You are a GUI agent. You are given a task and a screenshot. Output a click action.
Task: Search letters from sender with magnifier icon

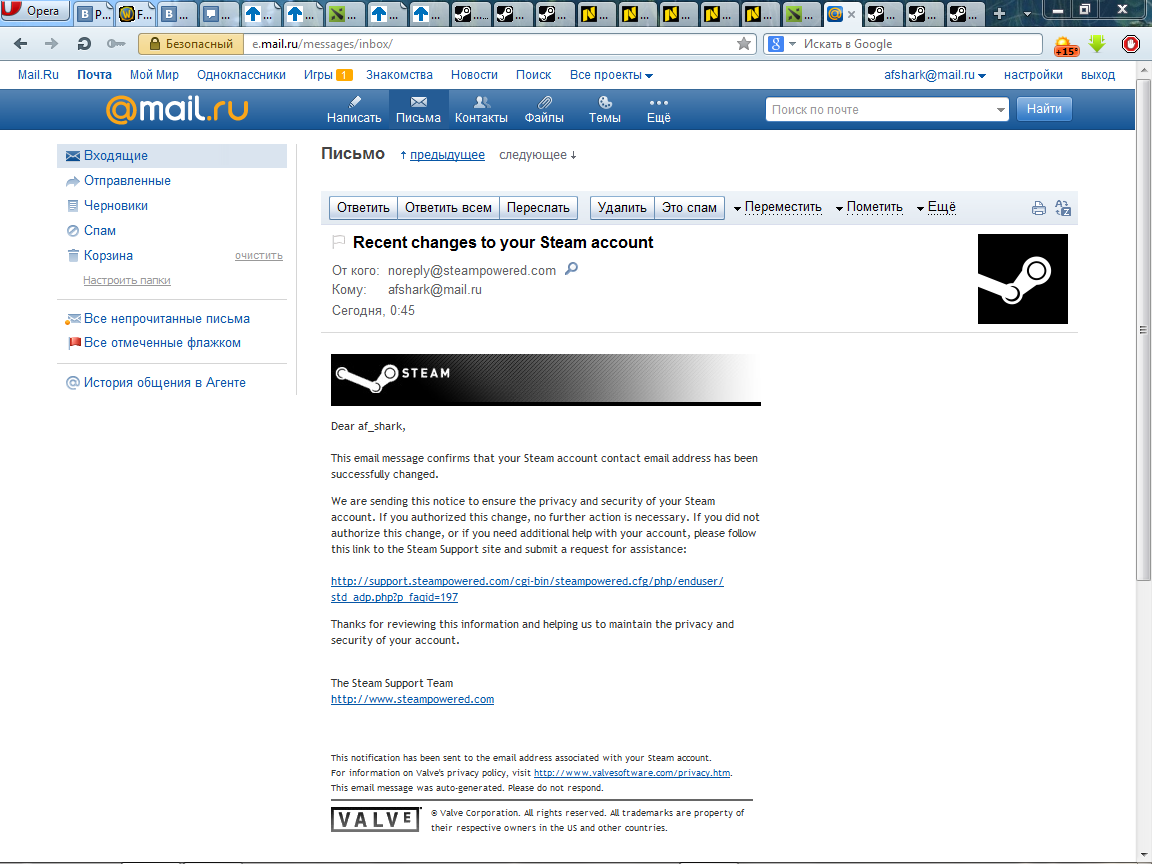pos(572,269)
